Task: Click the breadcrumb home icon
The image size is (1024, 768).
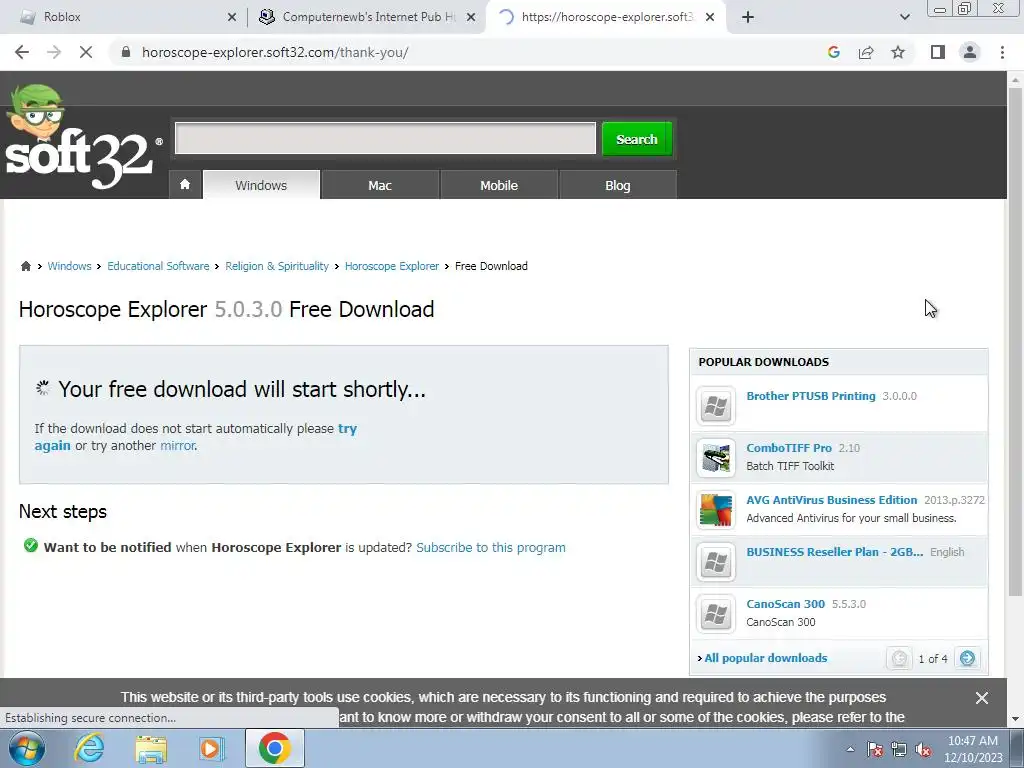Action: pos(25,266)
